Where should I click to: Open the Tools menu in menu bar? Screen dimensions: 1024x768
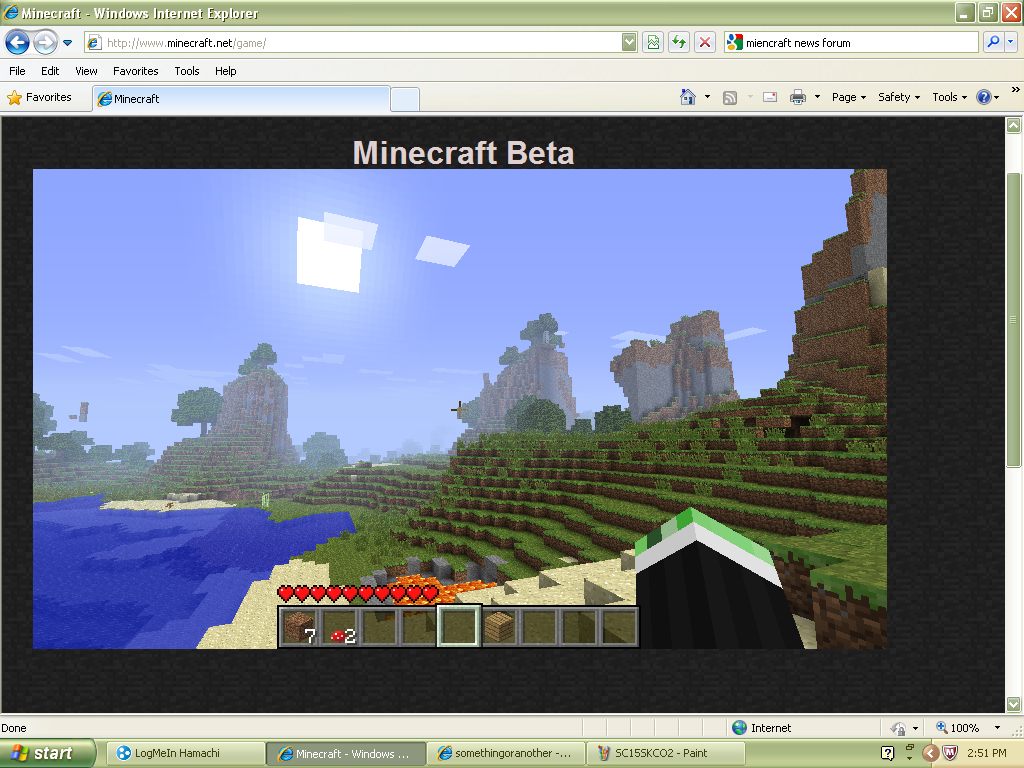(x=187, y=71)
